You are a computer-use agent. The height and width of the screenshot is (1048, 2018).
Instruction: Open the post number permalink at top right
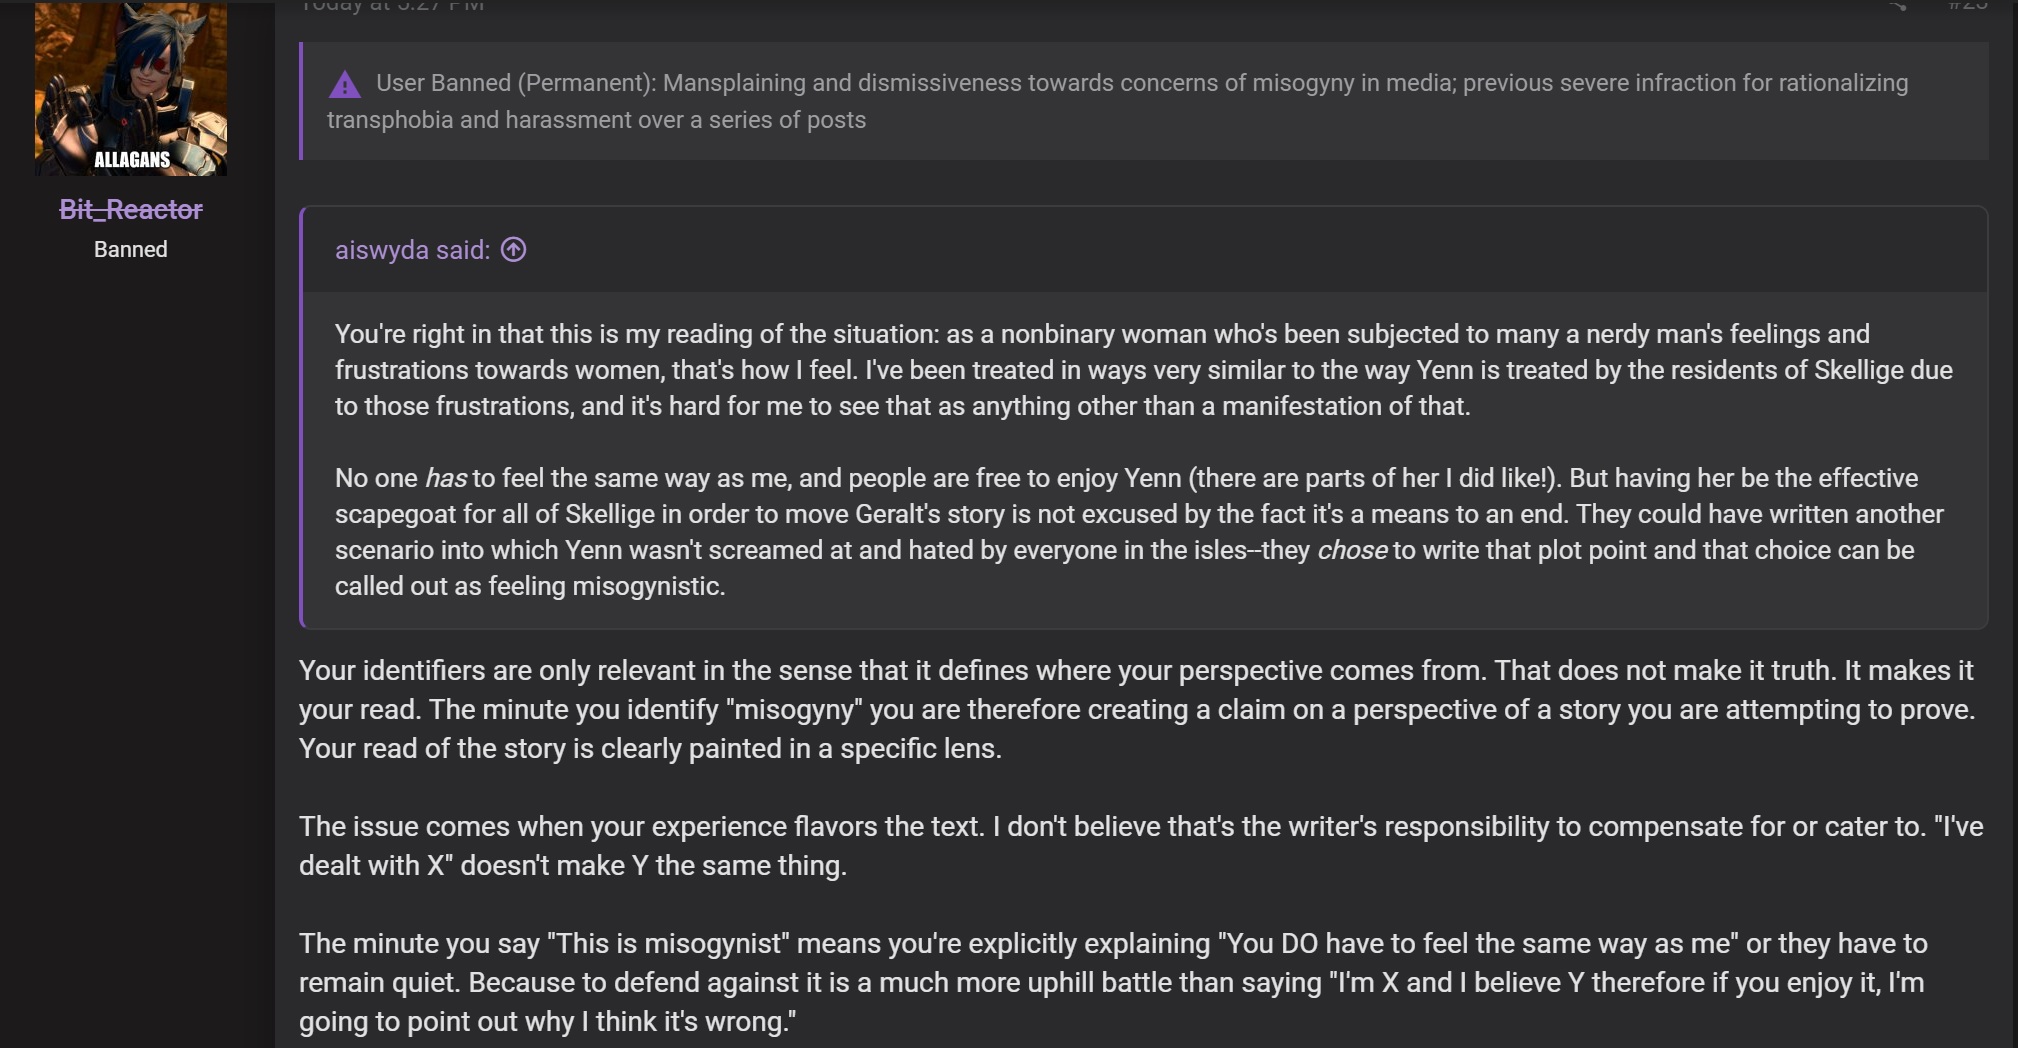[x=1967, y=5]
